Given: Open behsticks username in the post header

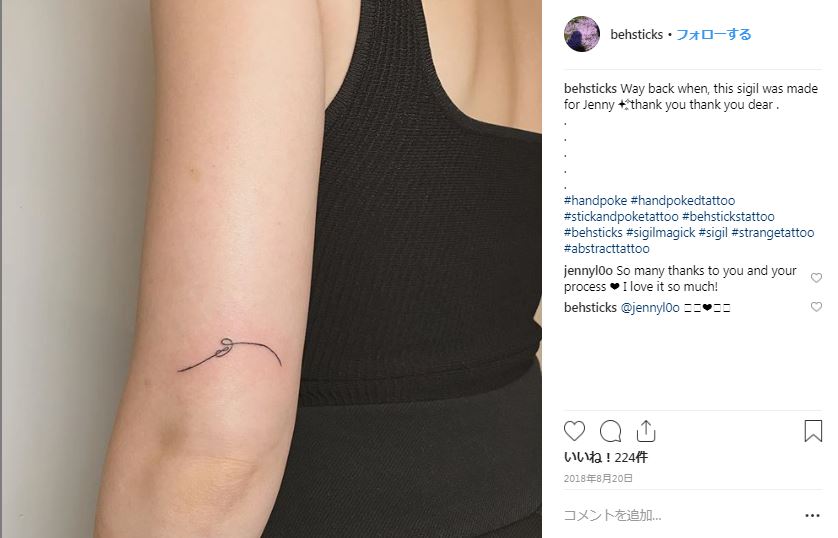Looking at the screenshot, I should pyautogui.click(x=637, y=35).
